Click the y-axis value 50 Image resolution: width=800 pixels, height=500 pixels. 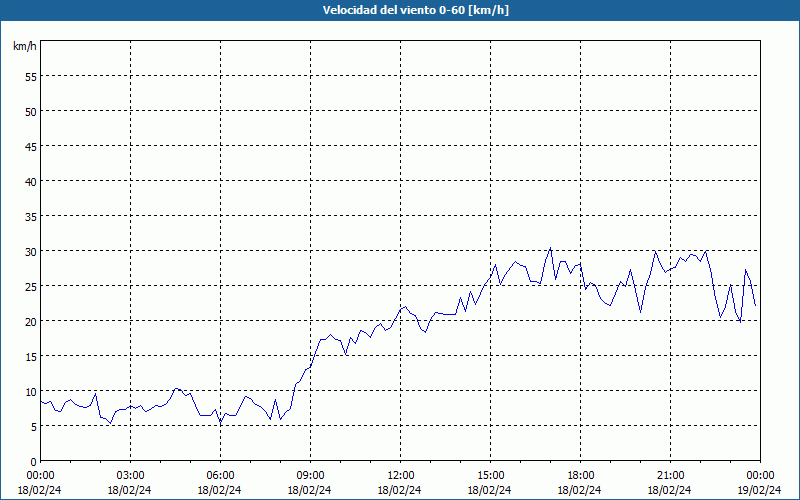[31, 112]
